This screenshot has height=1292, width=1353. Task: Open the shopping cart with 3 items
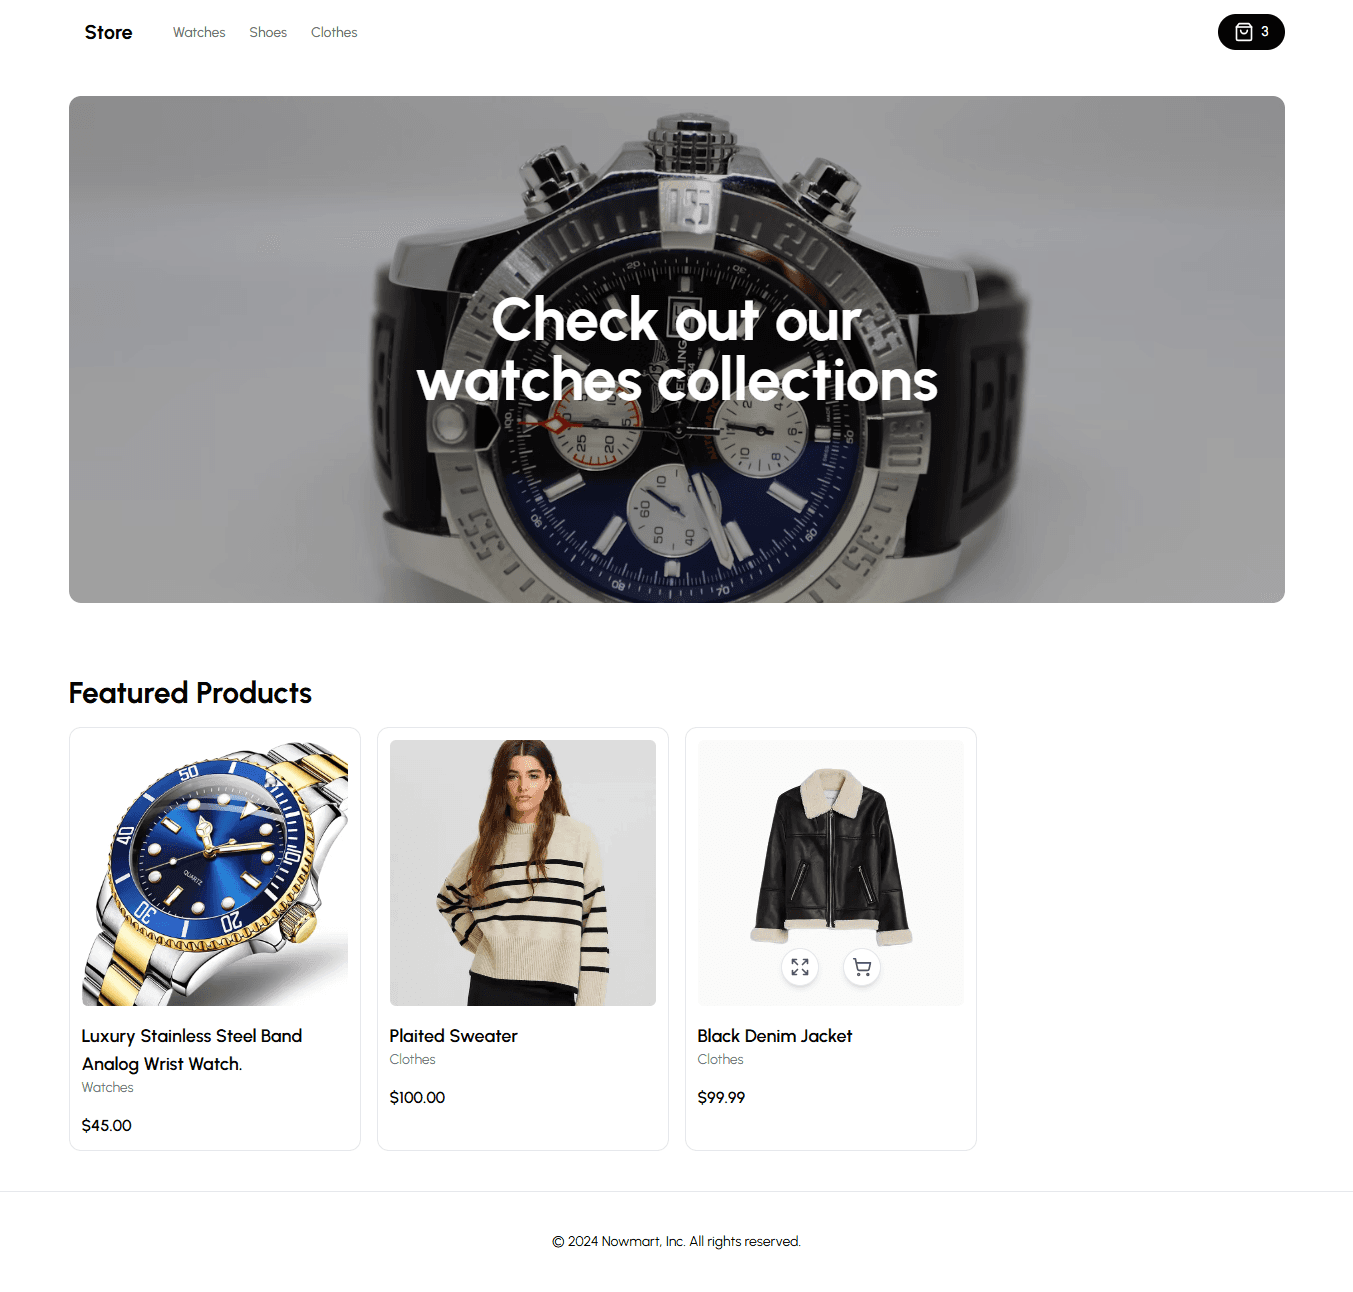(x=1250, y=32)
